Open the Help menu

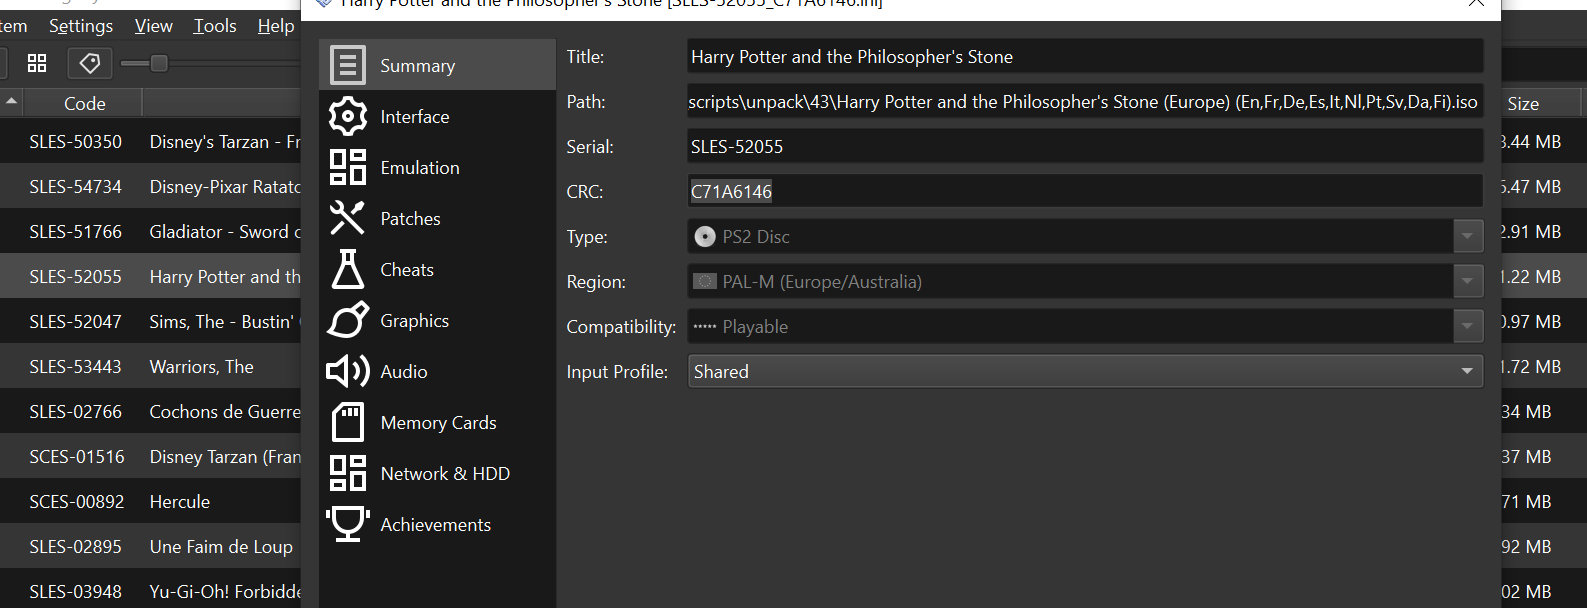276,26
